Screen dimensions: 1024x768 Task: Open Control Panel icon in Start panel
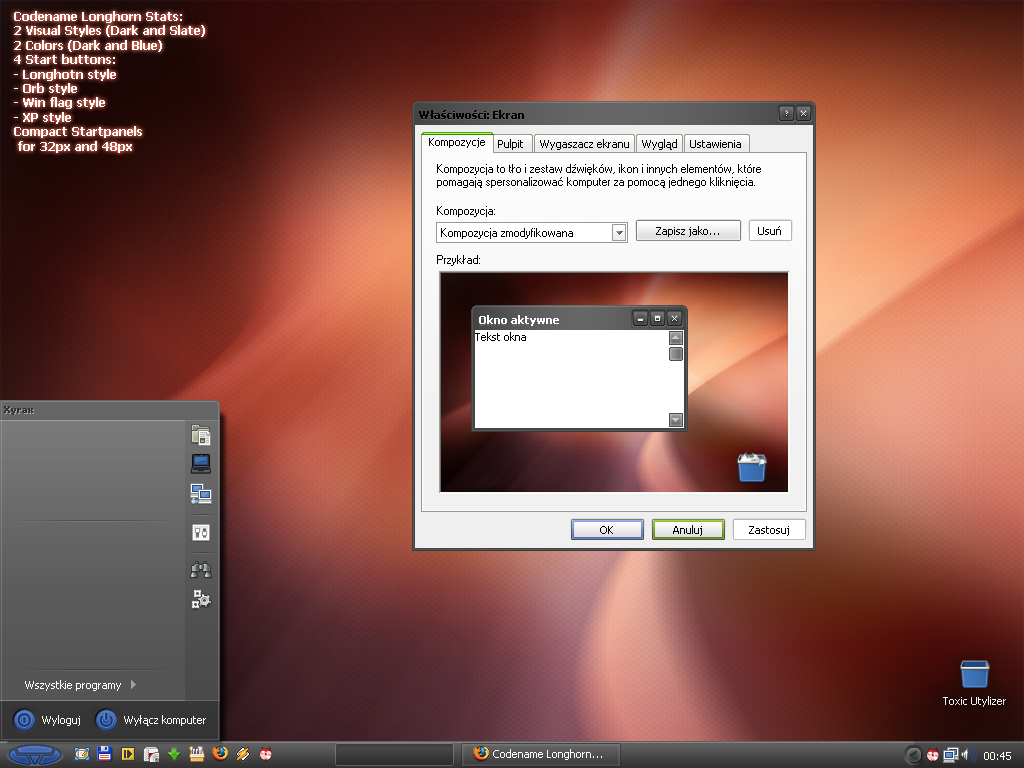pos(201,533)
